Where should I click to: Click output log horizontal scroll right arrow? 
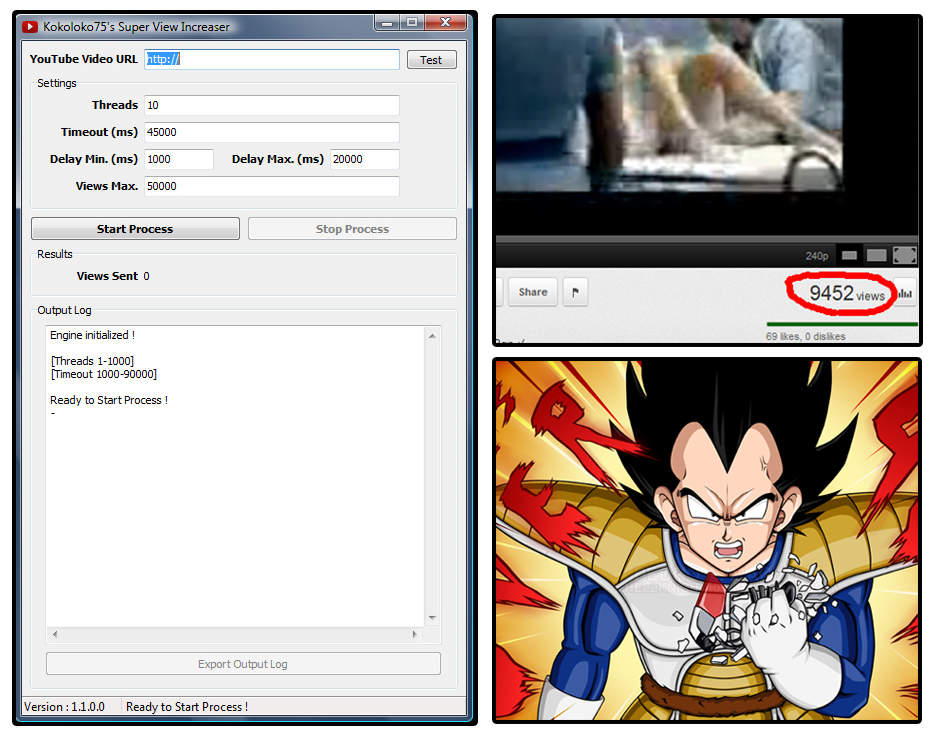[414, 634]
